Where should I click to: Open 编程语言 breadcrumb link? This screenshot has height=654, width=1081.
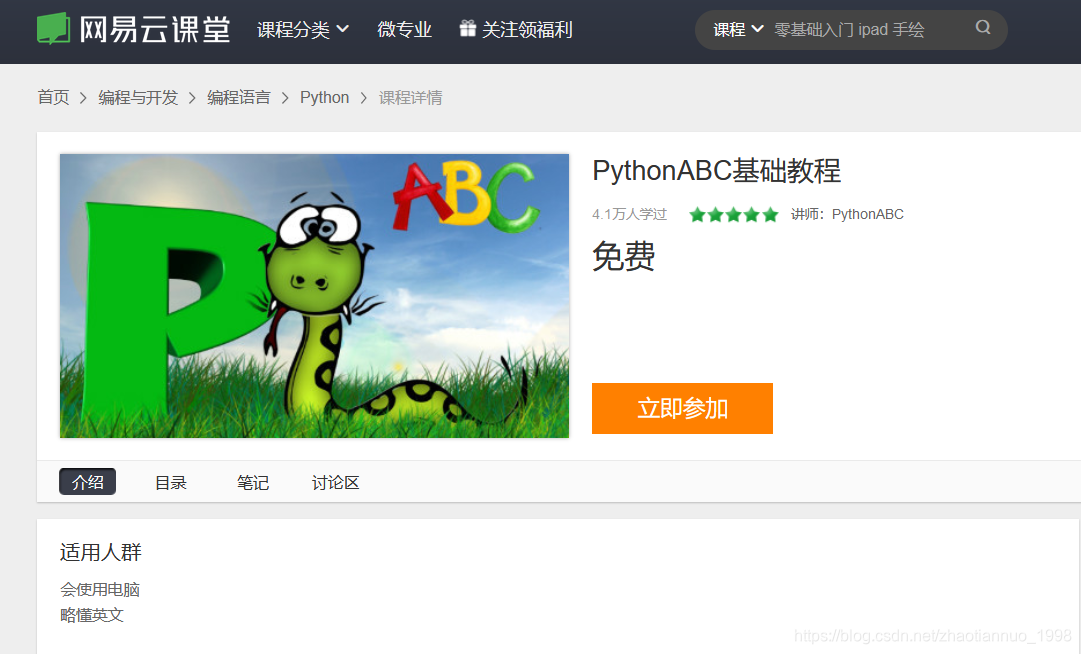(x=239, y=98)
